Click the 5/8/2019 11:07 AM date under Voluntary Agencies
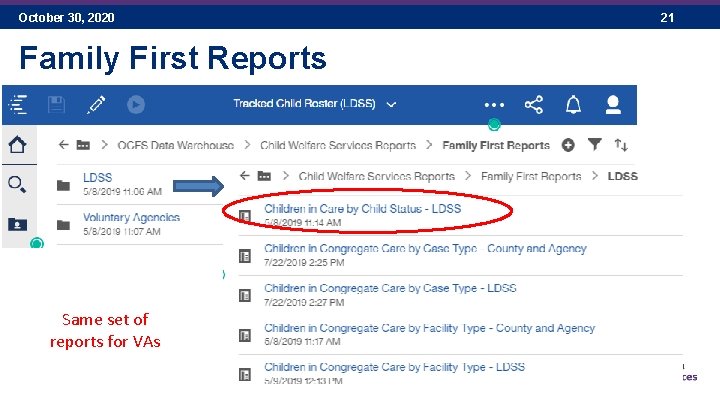The width and height of the screenshot is (720, 405). 122,231
